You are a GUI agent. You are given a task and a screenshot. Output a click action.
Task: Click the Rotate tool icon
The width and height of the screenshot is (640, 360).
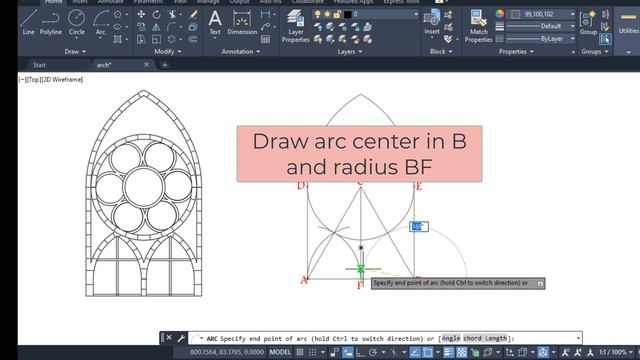click(157, 15)
